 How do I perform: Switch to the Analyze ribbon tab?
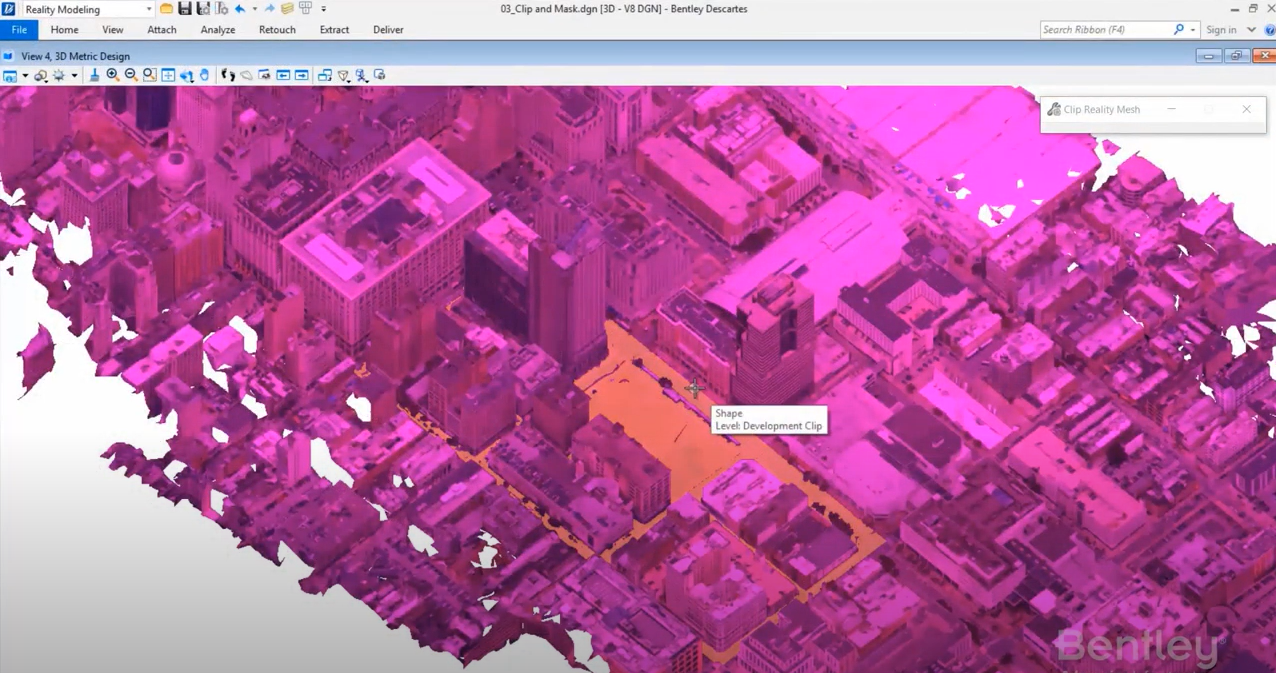(x=218, y=30)
